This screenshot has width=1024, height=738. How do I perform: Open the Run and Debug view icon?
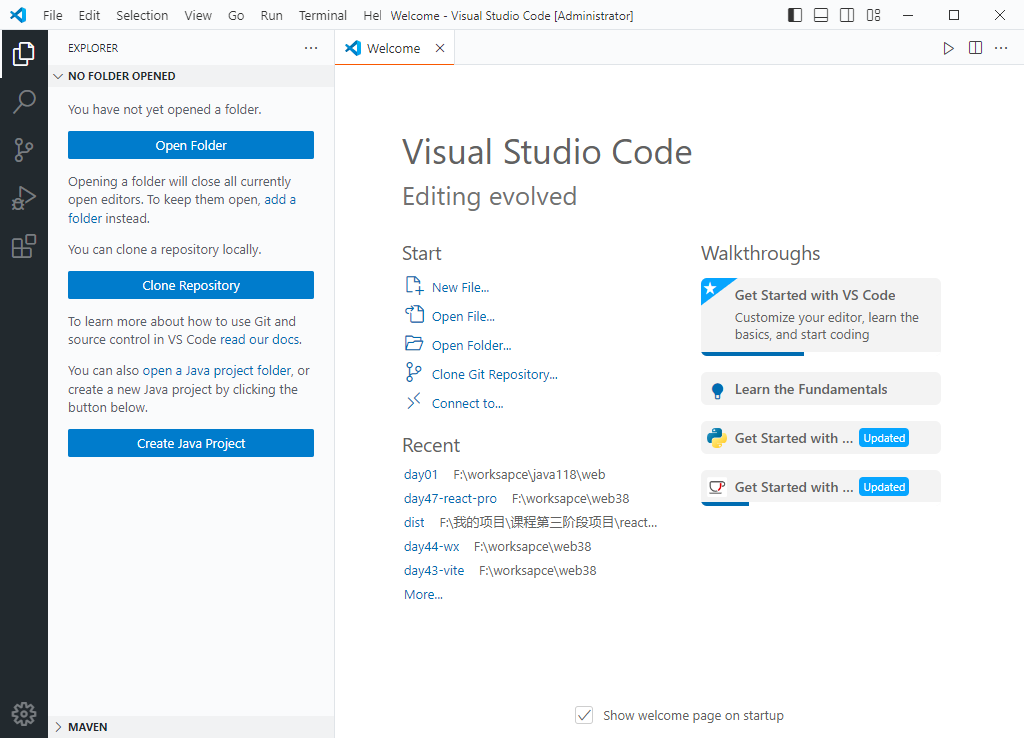click(24, 198)
